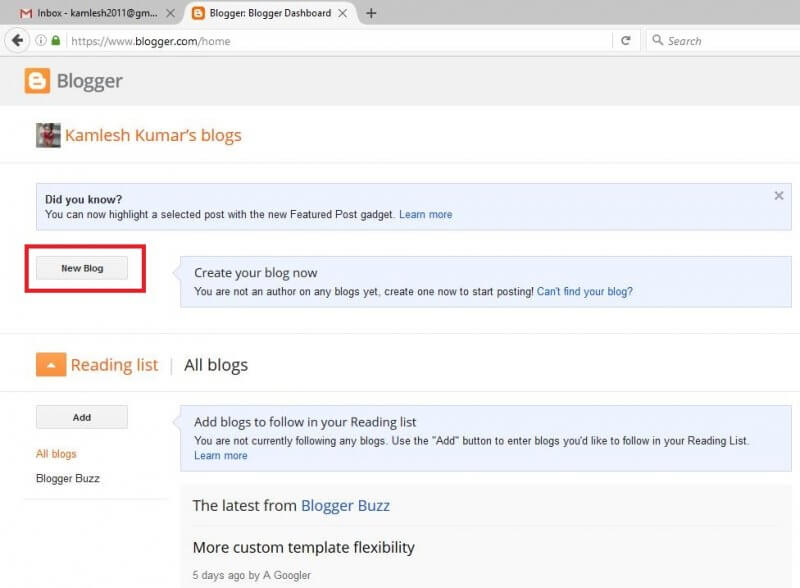The width and height of the screenshot is (800, 588).
Task: Click the All blogs heading tab
Action: 216,365
